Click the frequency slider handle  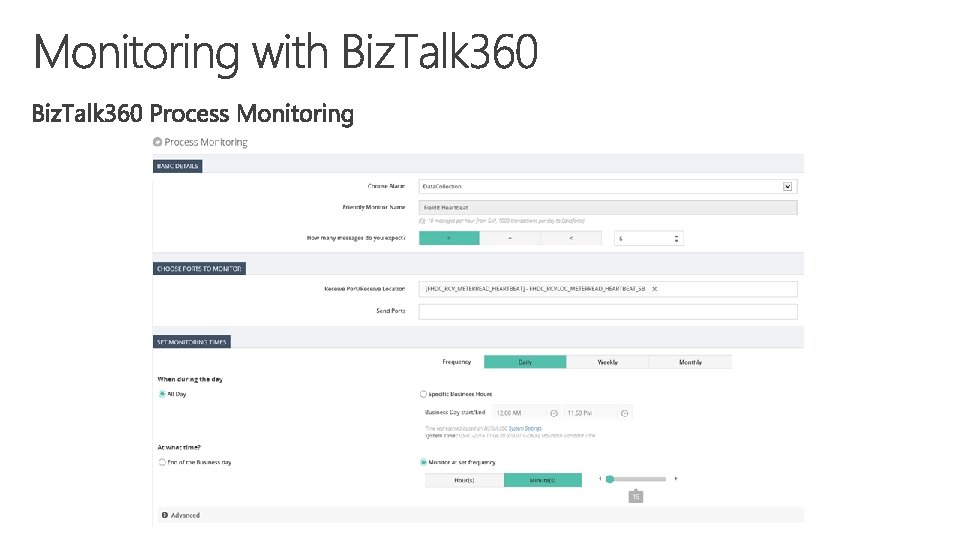610,479
